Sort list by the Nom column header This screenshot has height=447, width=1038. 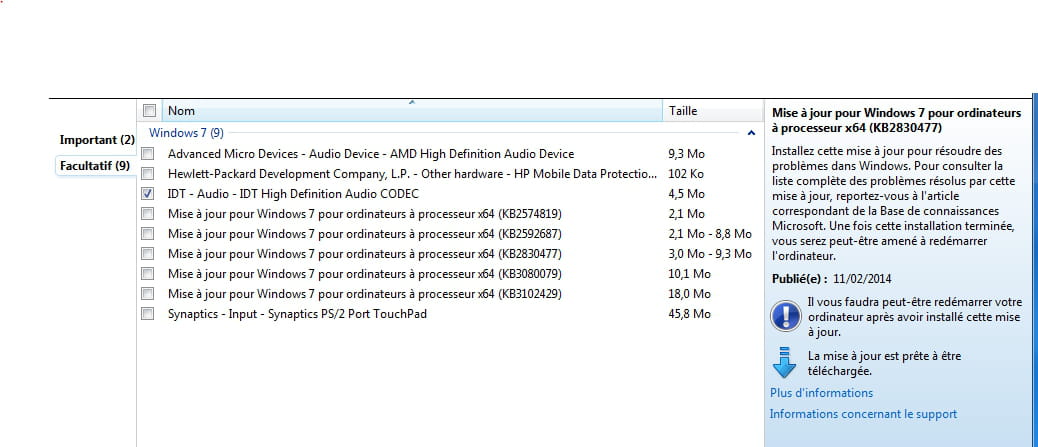(x=412, y=111)
